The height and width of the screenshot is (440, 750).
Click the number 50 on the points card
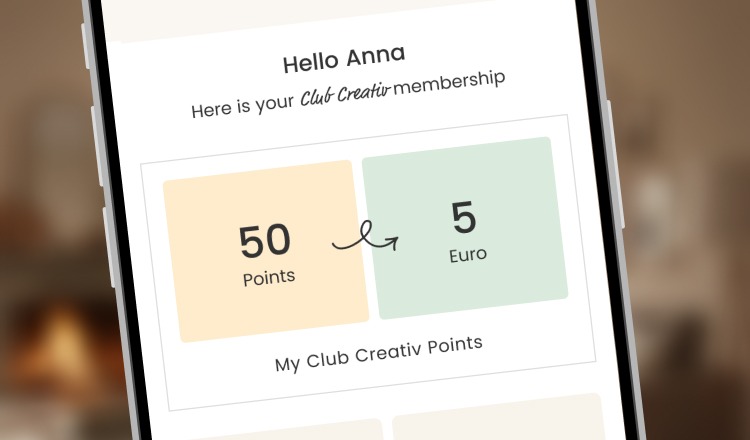point(265,241)
